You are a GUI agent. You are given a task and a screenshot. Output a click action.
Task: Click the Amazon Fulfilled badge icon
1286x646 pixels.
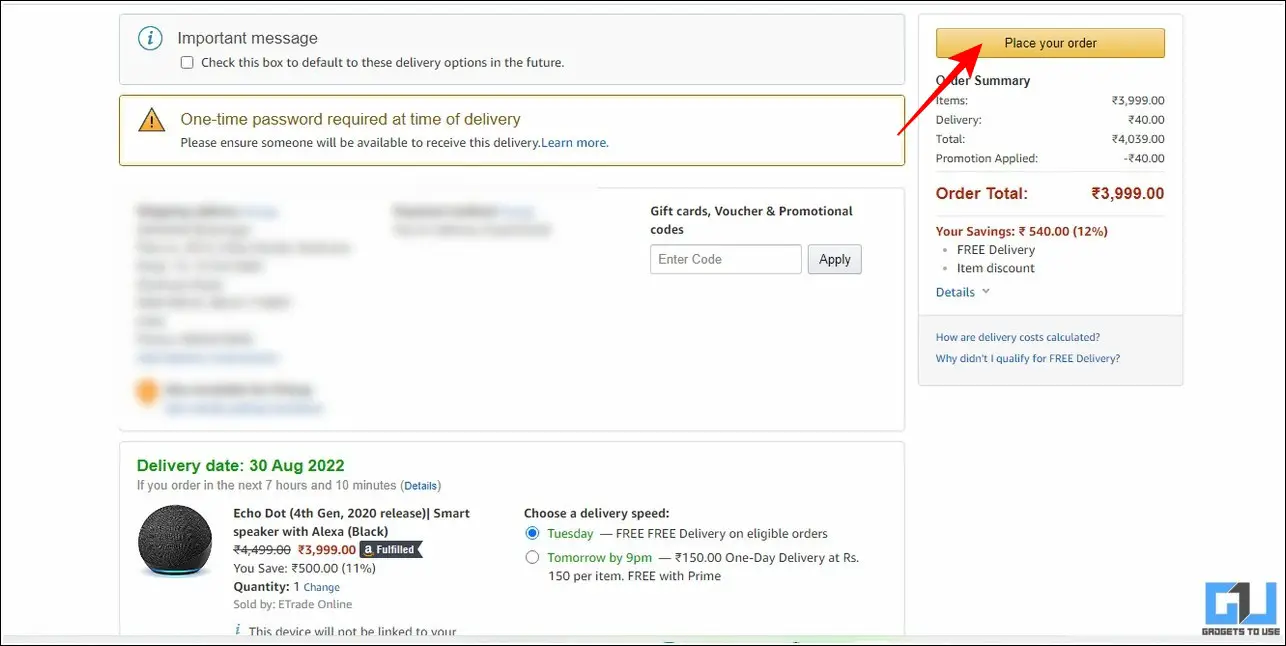pos(391,549)
